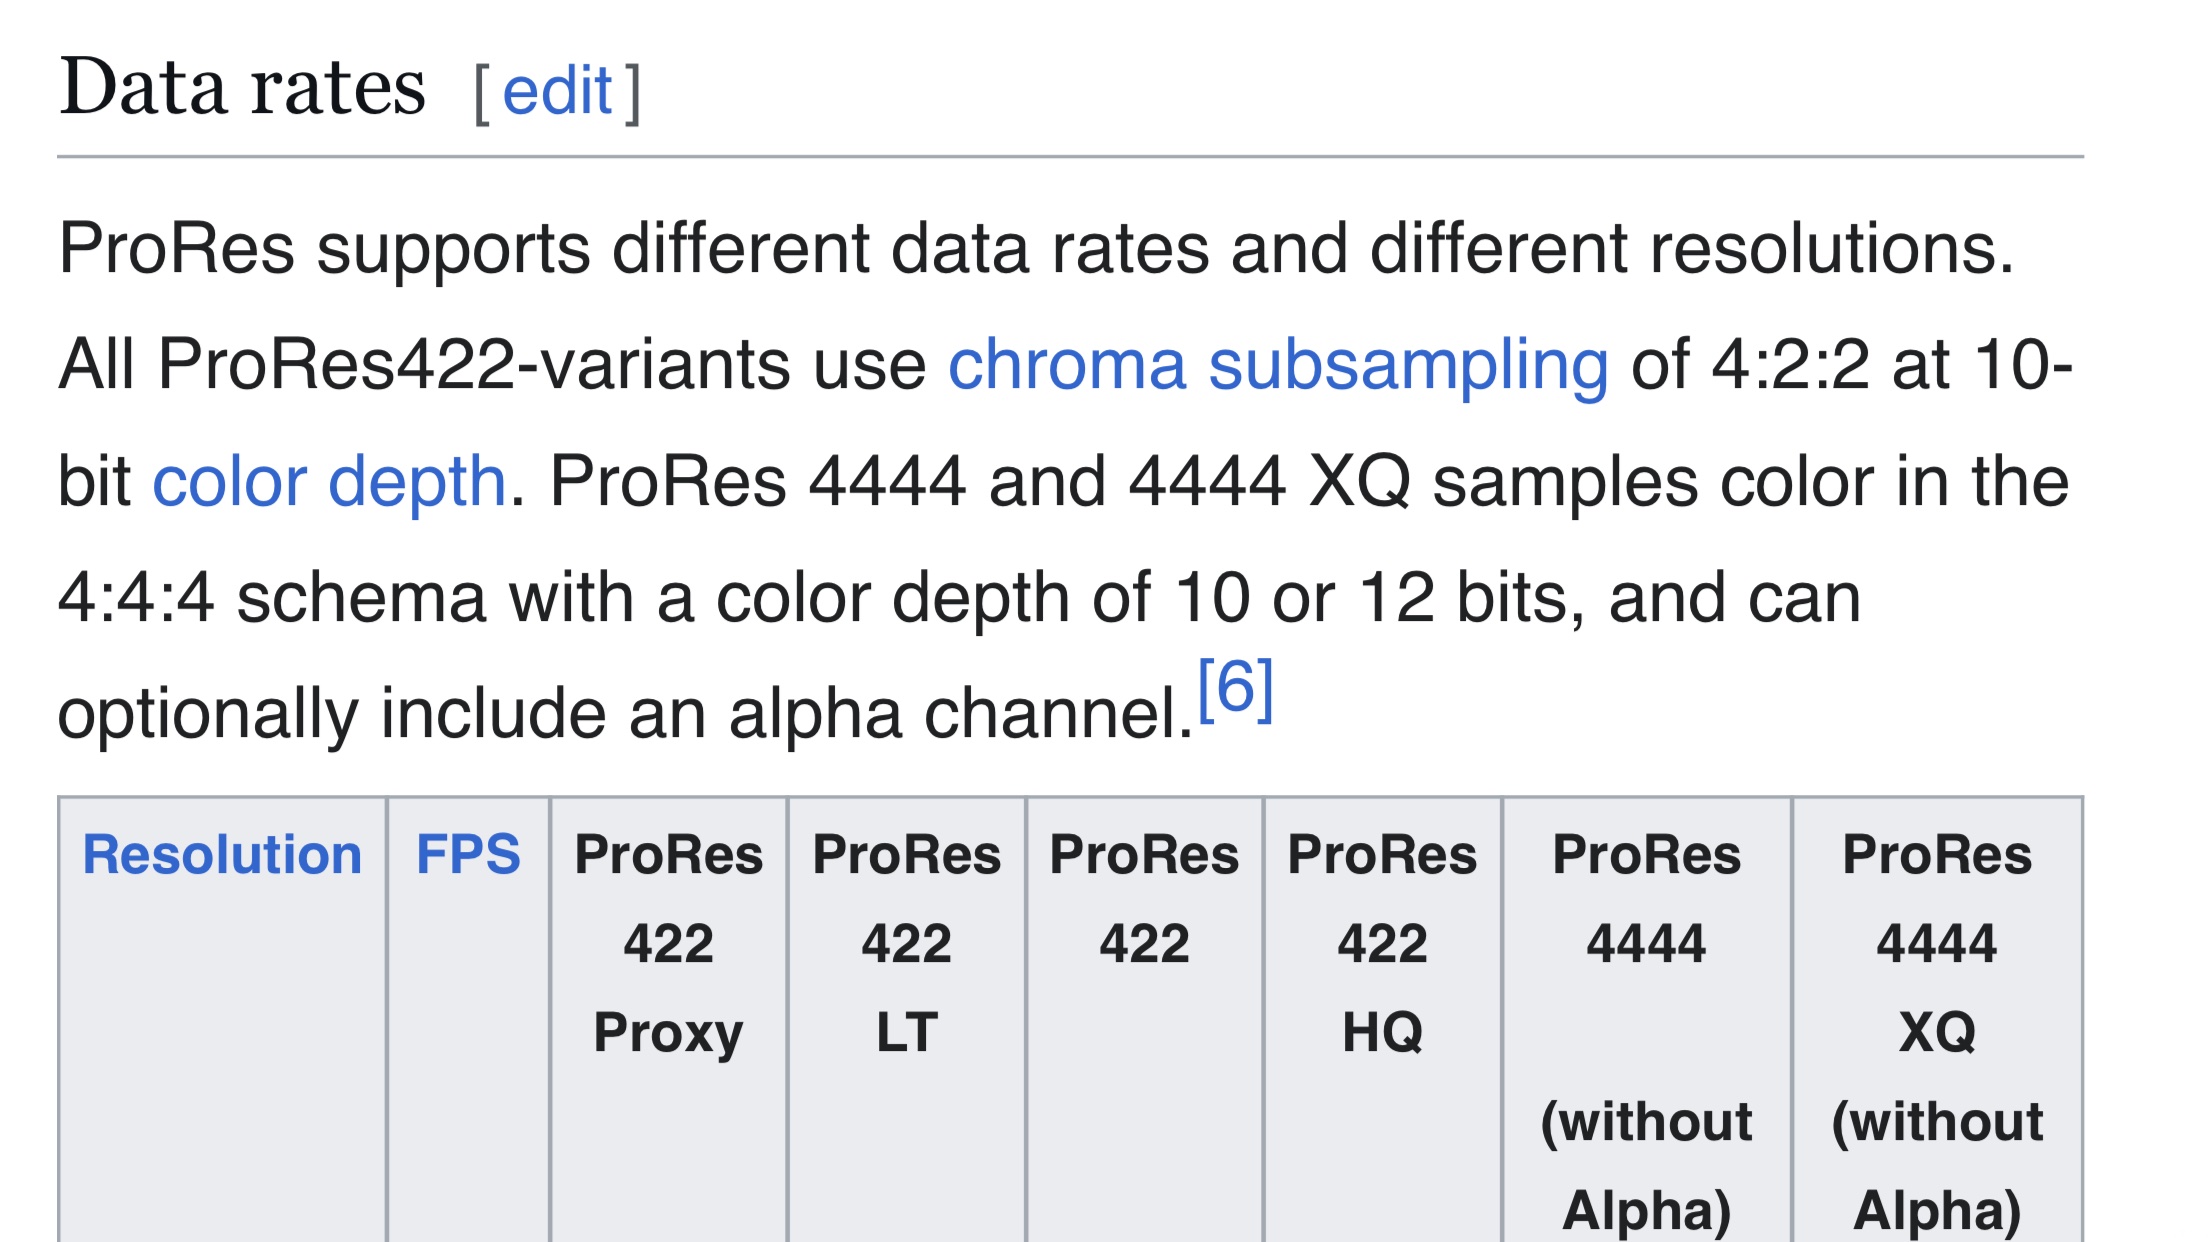2208x1242 pixels.
Task: Select the ProRes 422 Proxy column header
Action: coord(668,942)
